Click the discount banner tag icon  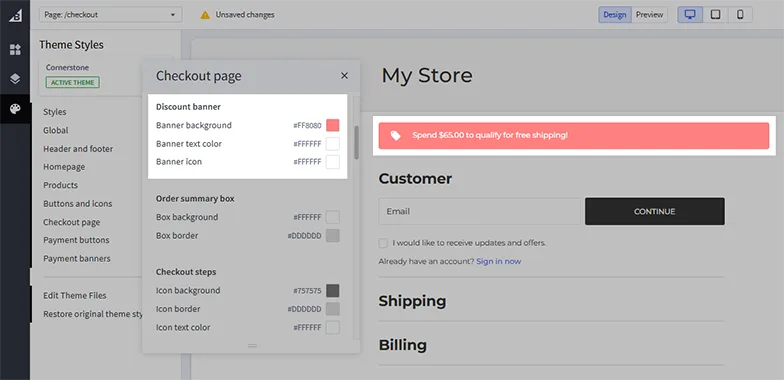tap(396, 136)
